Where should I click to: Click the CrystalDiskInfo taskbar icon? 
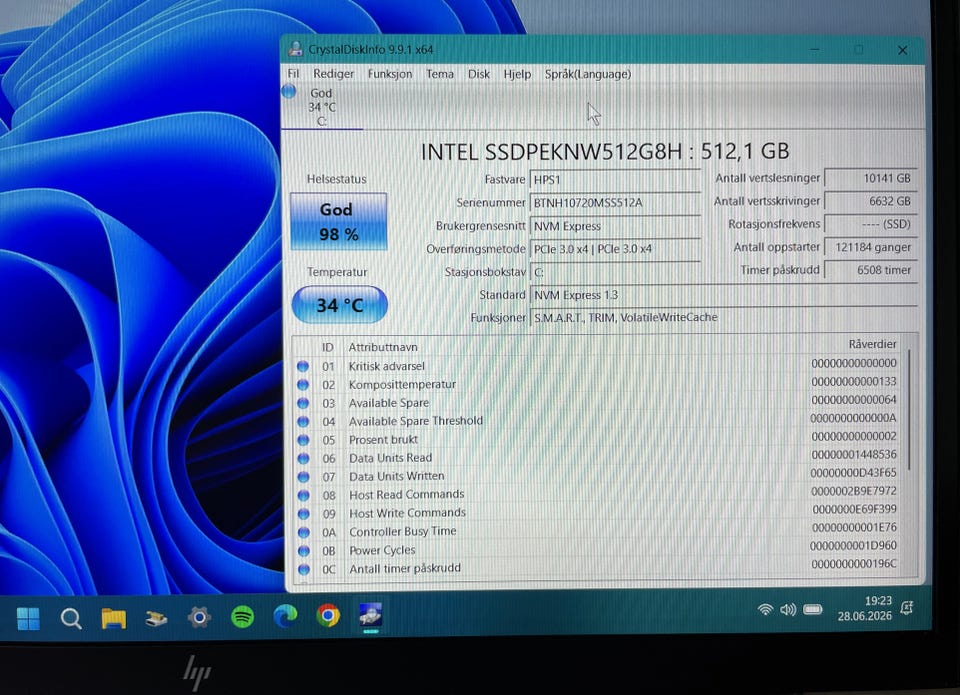click(x=371, y=615)
